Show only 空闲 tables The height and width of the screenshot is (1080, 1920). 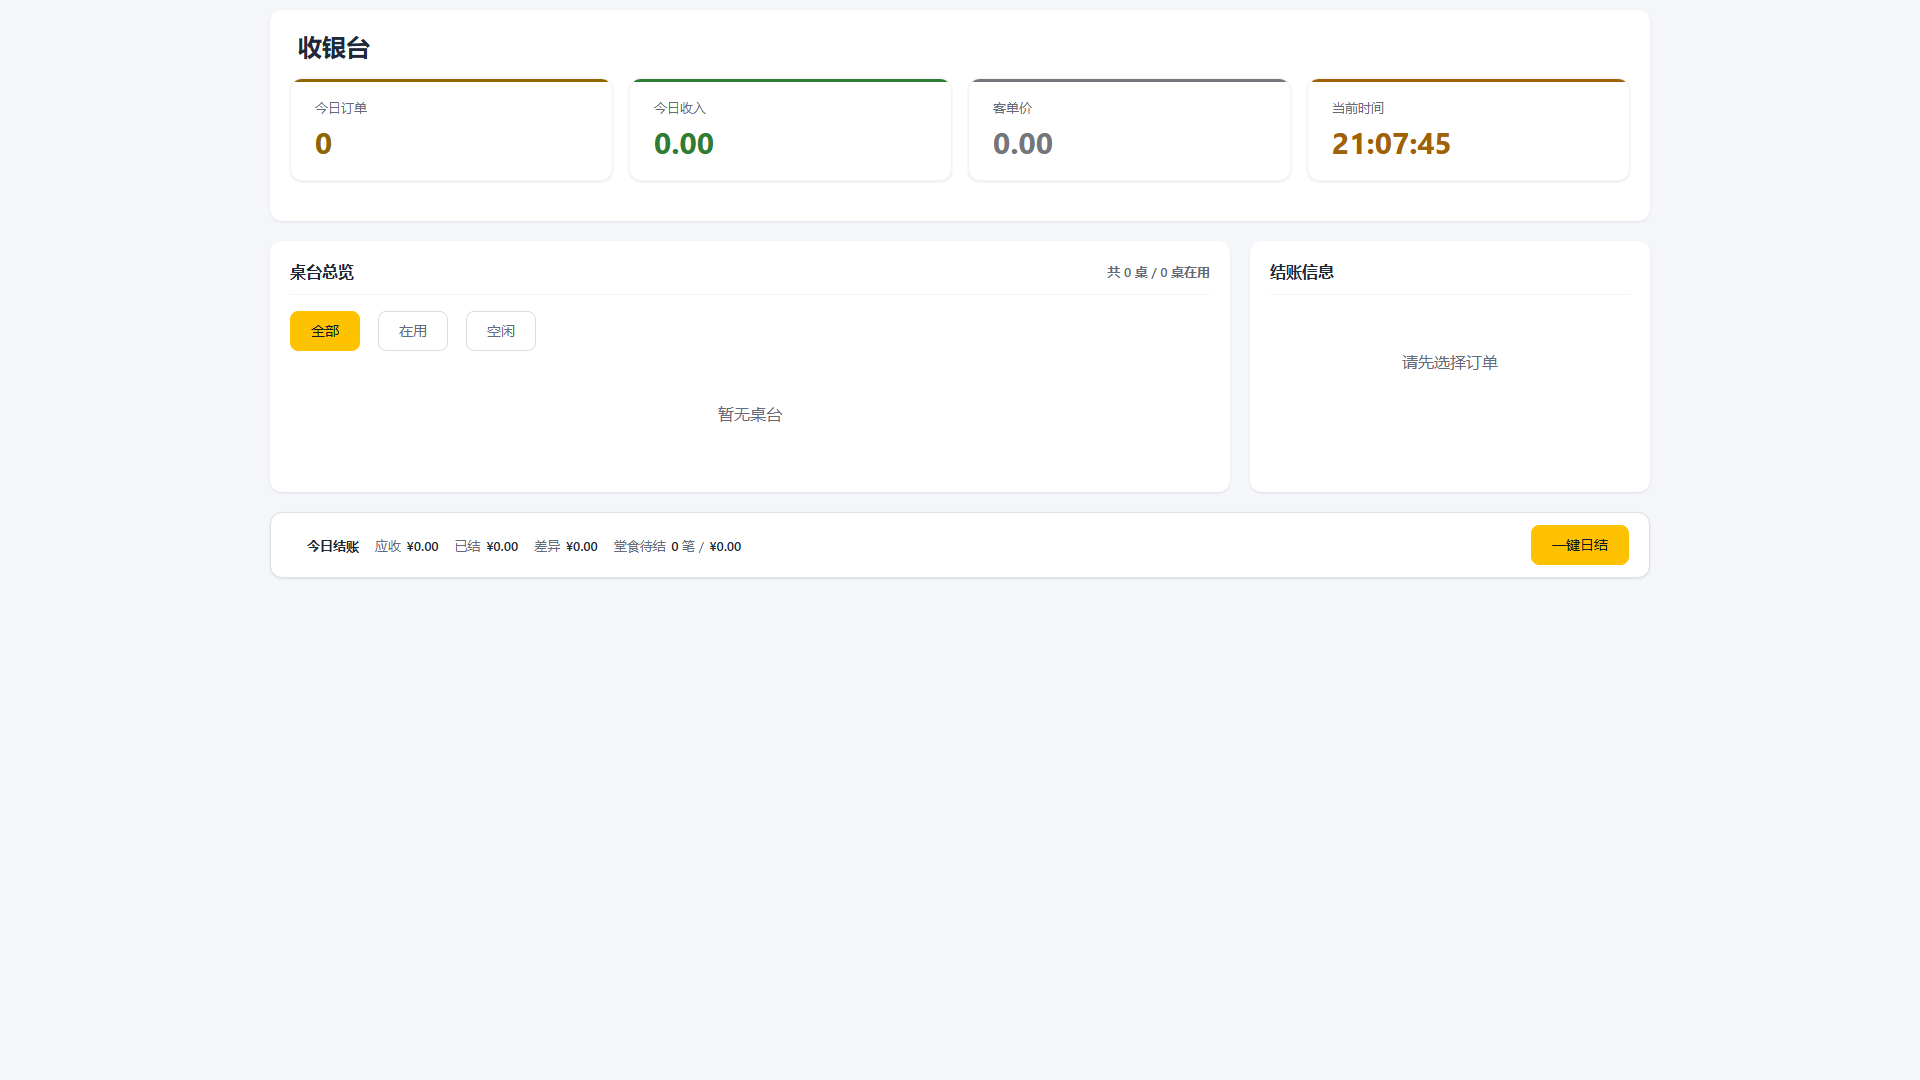tap(501, 331)
